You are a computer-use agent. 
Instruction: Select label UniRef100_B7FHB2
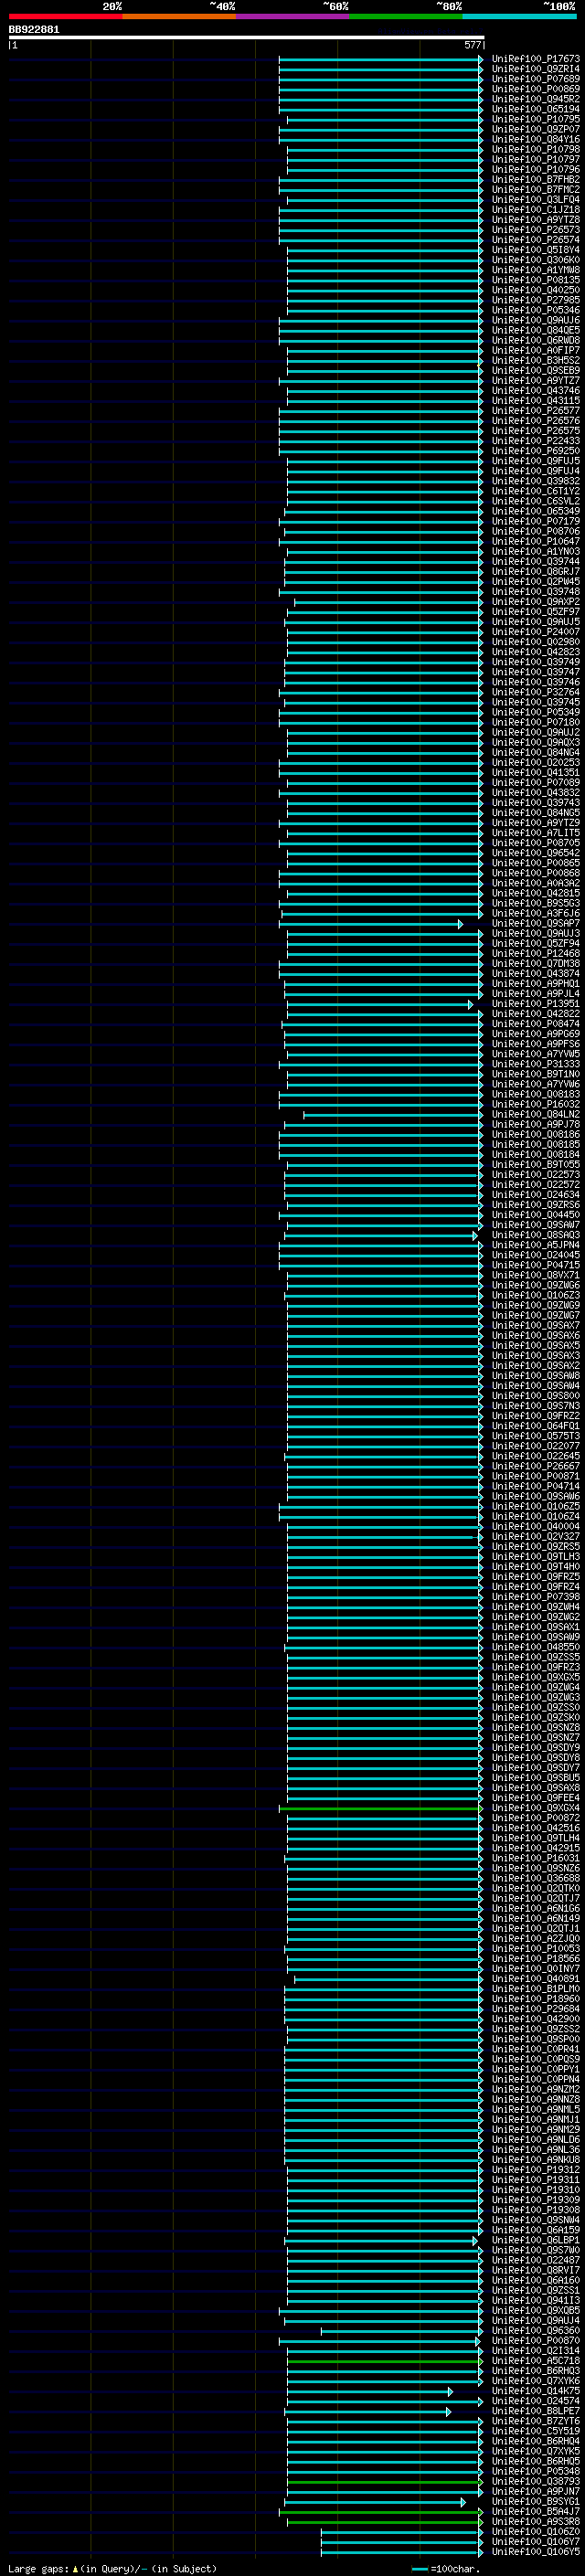(536, 179)
